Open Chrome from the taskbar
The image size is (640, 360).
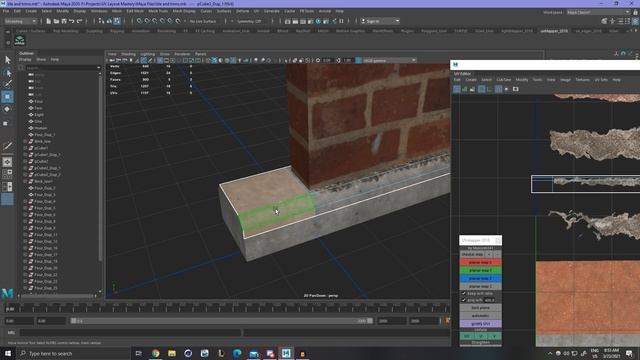click(156, 353)
